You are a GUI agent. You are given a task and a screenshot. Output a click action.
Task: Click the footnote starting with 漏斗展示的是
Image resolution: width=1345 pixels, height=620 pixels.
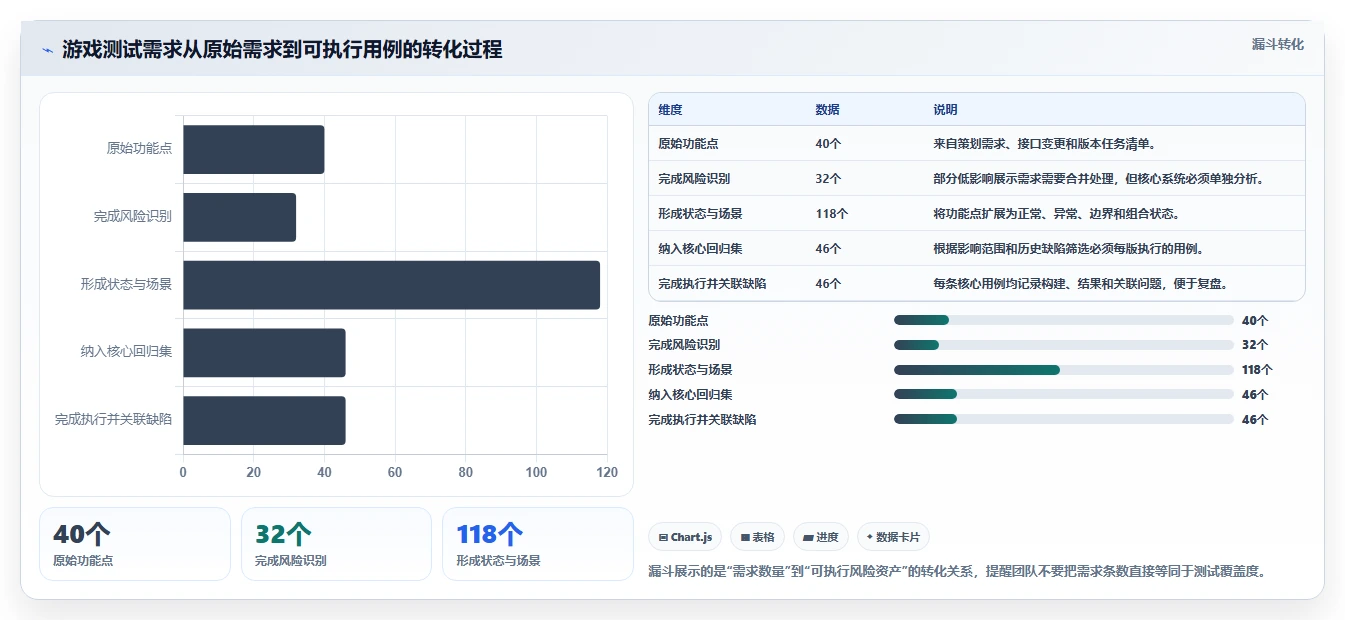pos(959,572)
